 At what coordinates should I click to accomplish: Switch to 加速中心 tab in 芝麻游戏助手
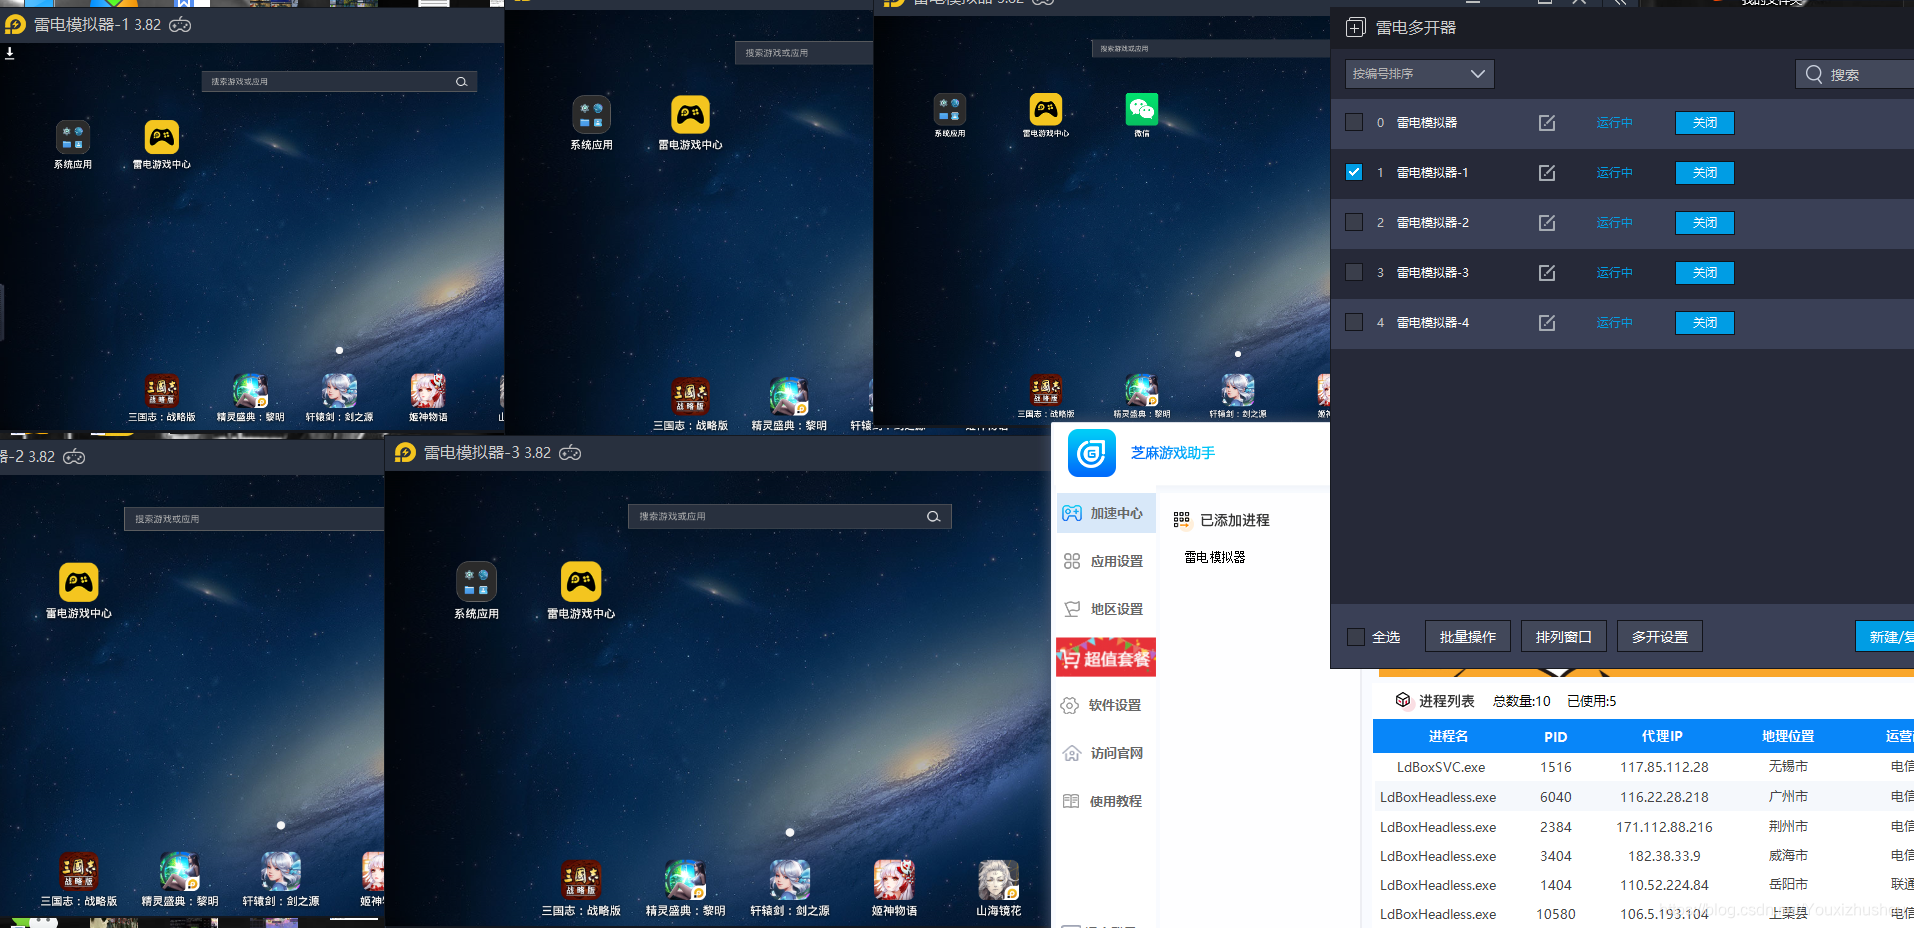1105,513
